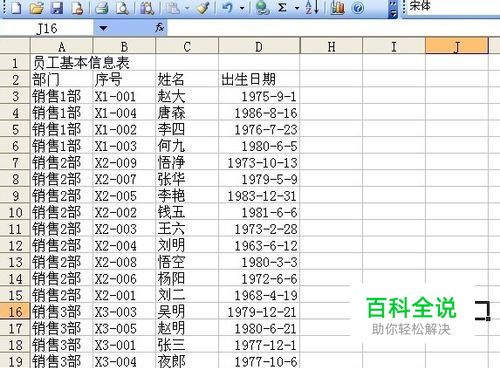Select cell with date 1976-7-23
This screenshot has height=368, width=500.
coord(259,129)
